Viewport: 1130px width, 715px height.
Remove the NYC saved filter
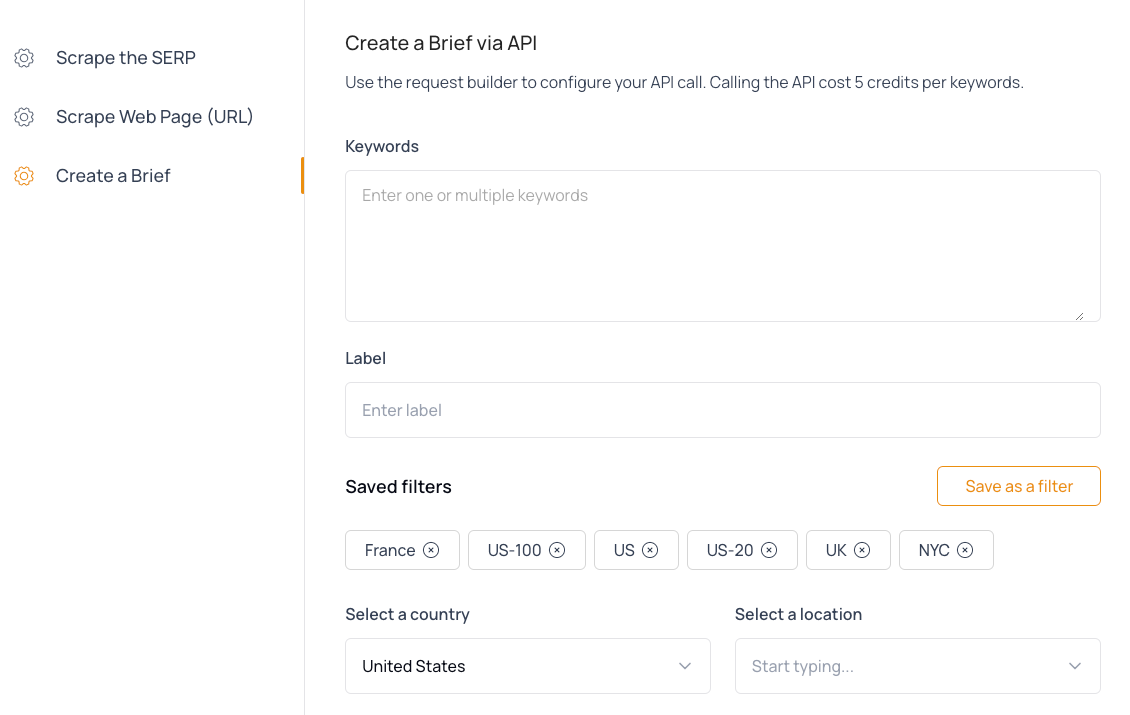click(963, 549)
